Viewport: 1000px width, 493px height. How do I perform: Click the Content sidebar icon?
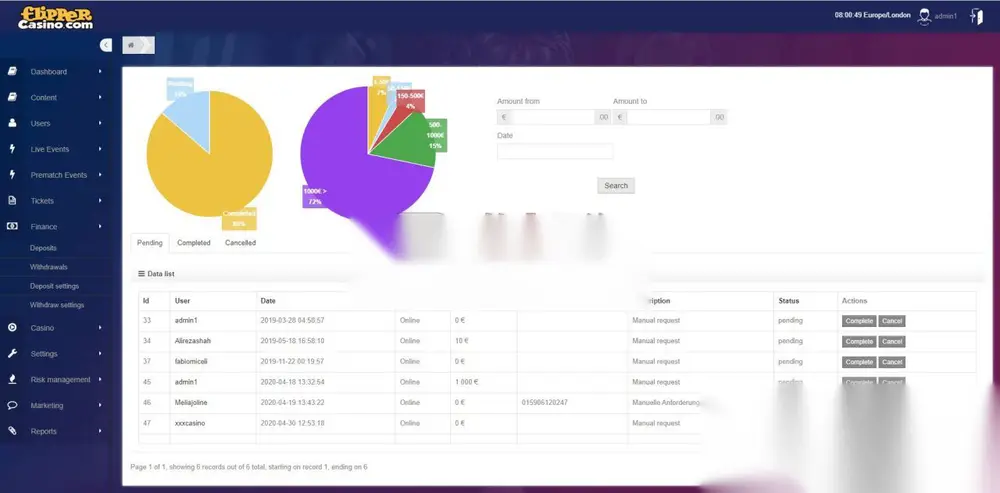tap(12, 97)
